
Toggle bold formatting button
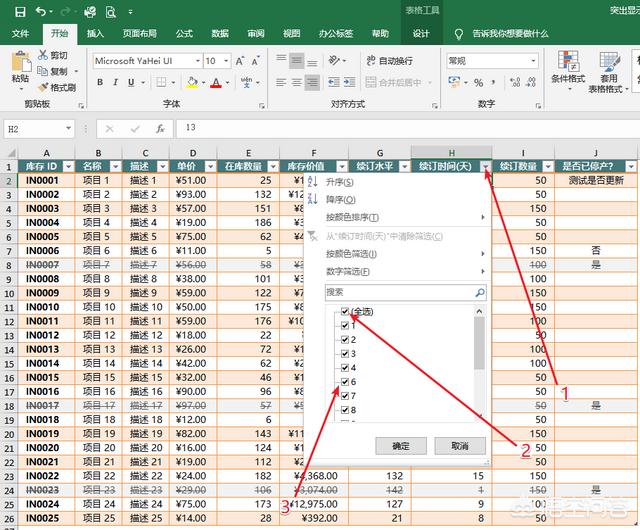point(101,83)
